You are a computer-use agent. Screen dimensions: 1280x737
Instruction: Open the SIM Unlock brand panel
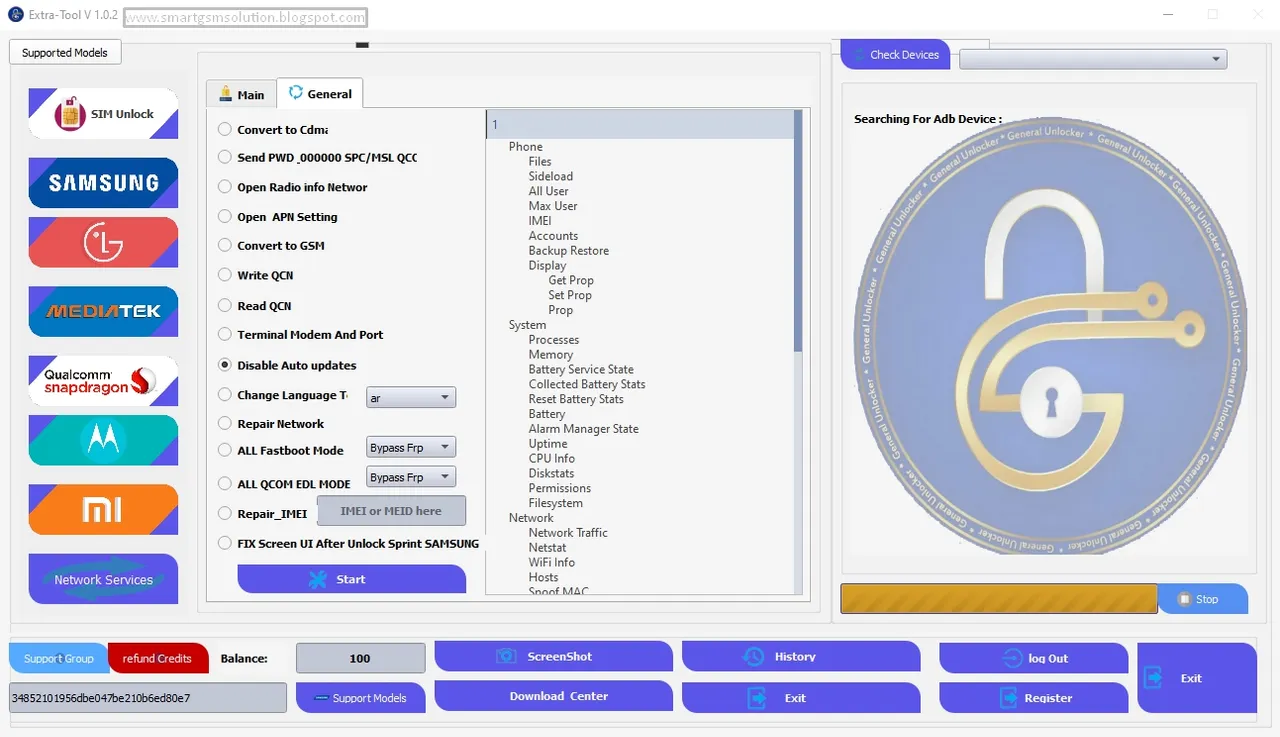(x=103, y=114)
